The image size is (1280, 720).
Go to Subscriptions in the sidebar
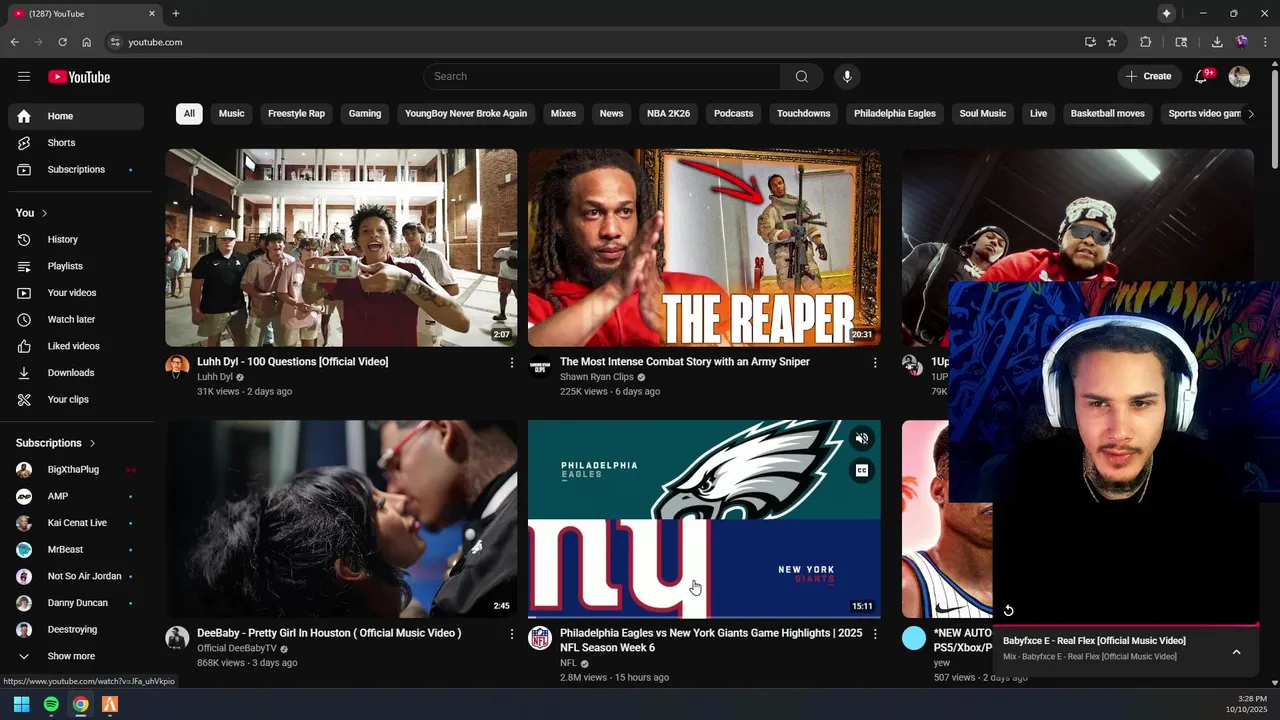(x=76, y=169)
